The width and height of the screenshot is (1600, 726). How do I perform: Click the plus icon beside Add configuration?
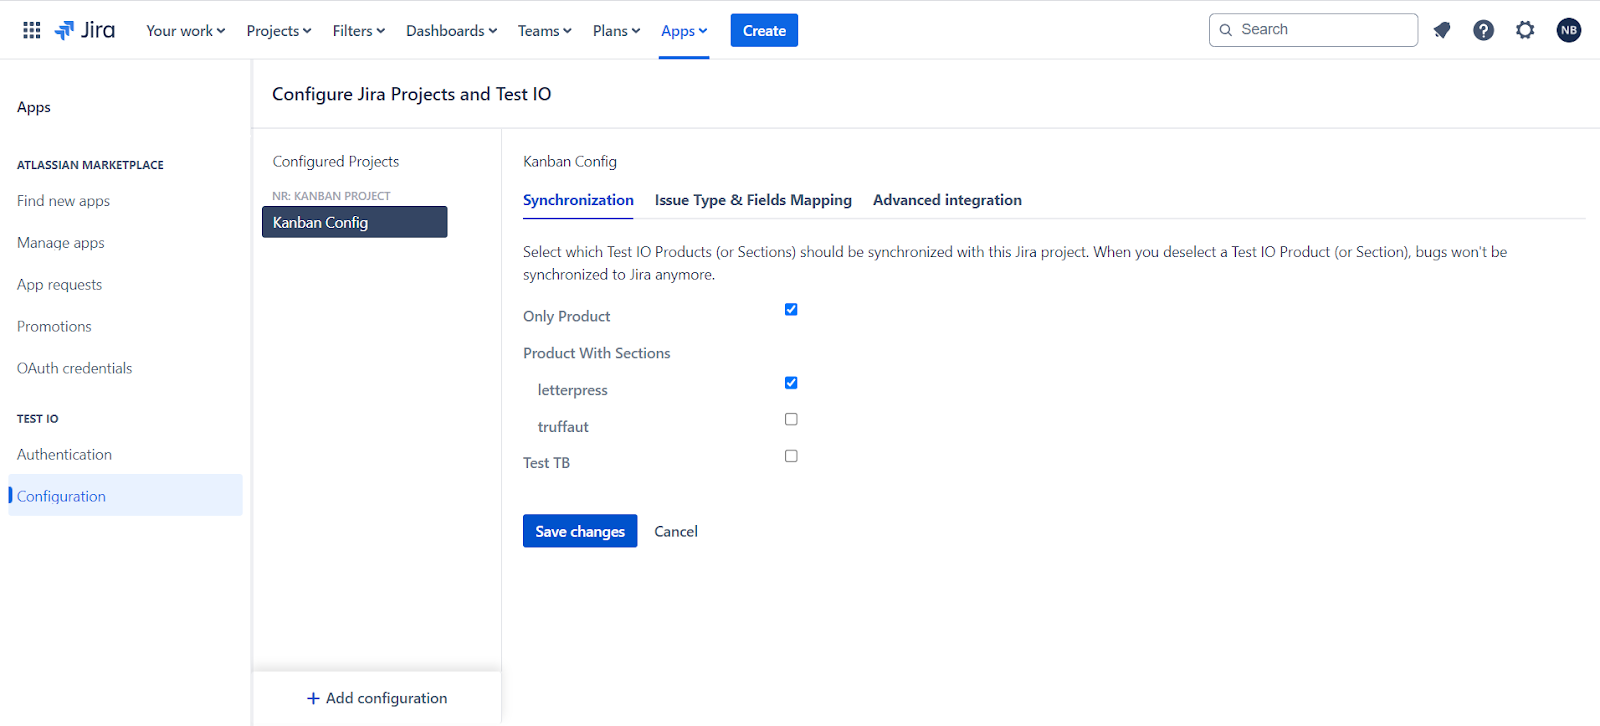(x=313, y=698)
